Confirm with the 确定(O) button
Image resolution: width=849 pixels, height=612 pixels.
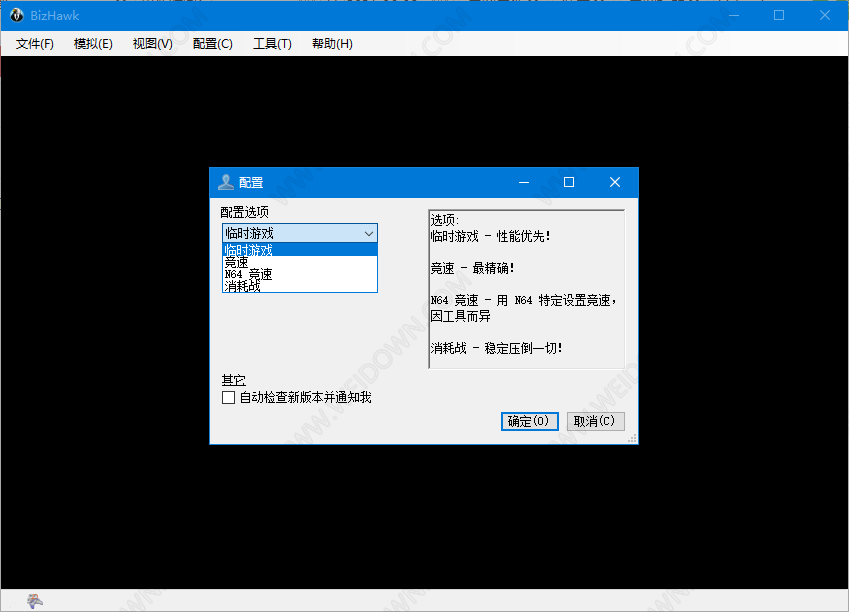pyautogui.click(x=529, y=421)
